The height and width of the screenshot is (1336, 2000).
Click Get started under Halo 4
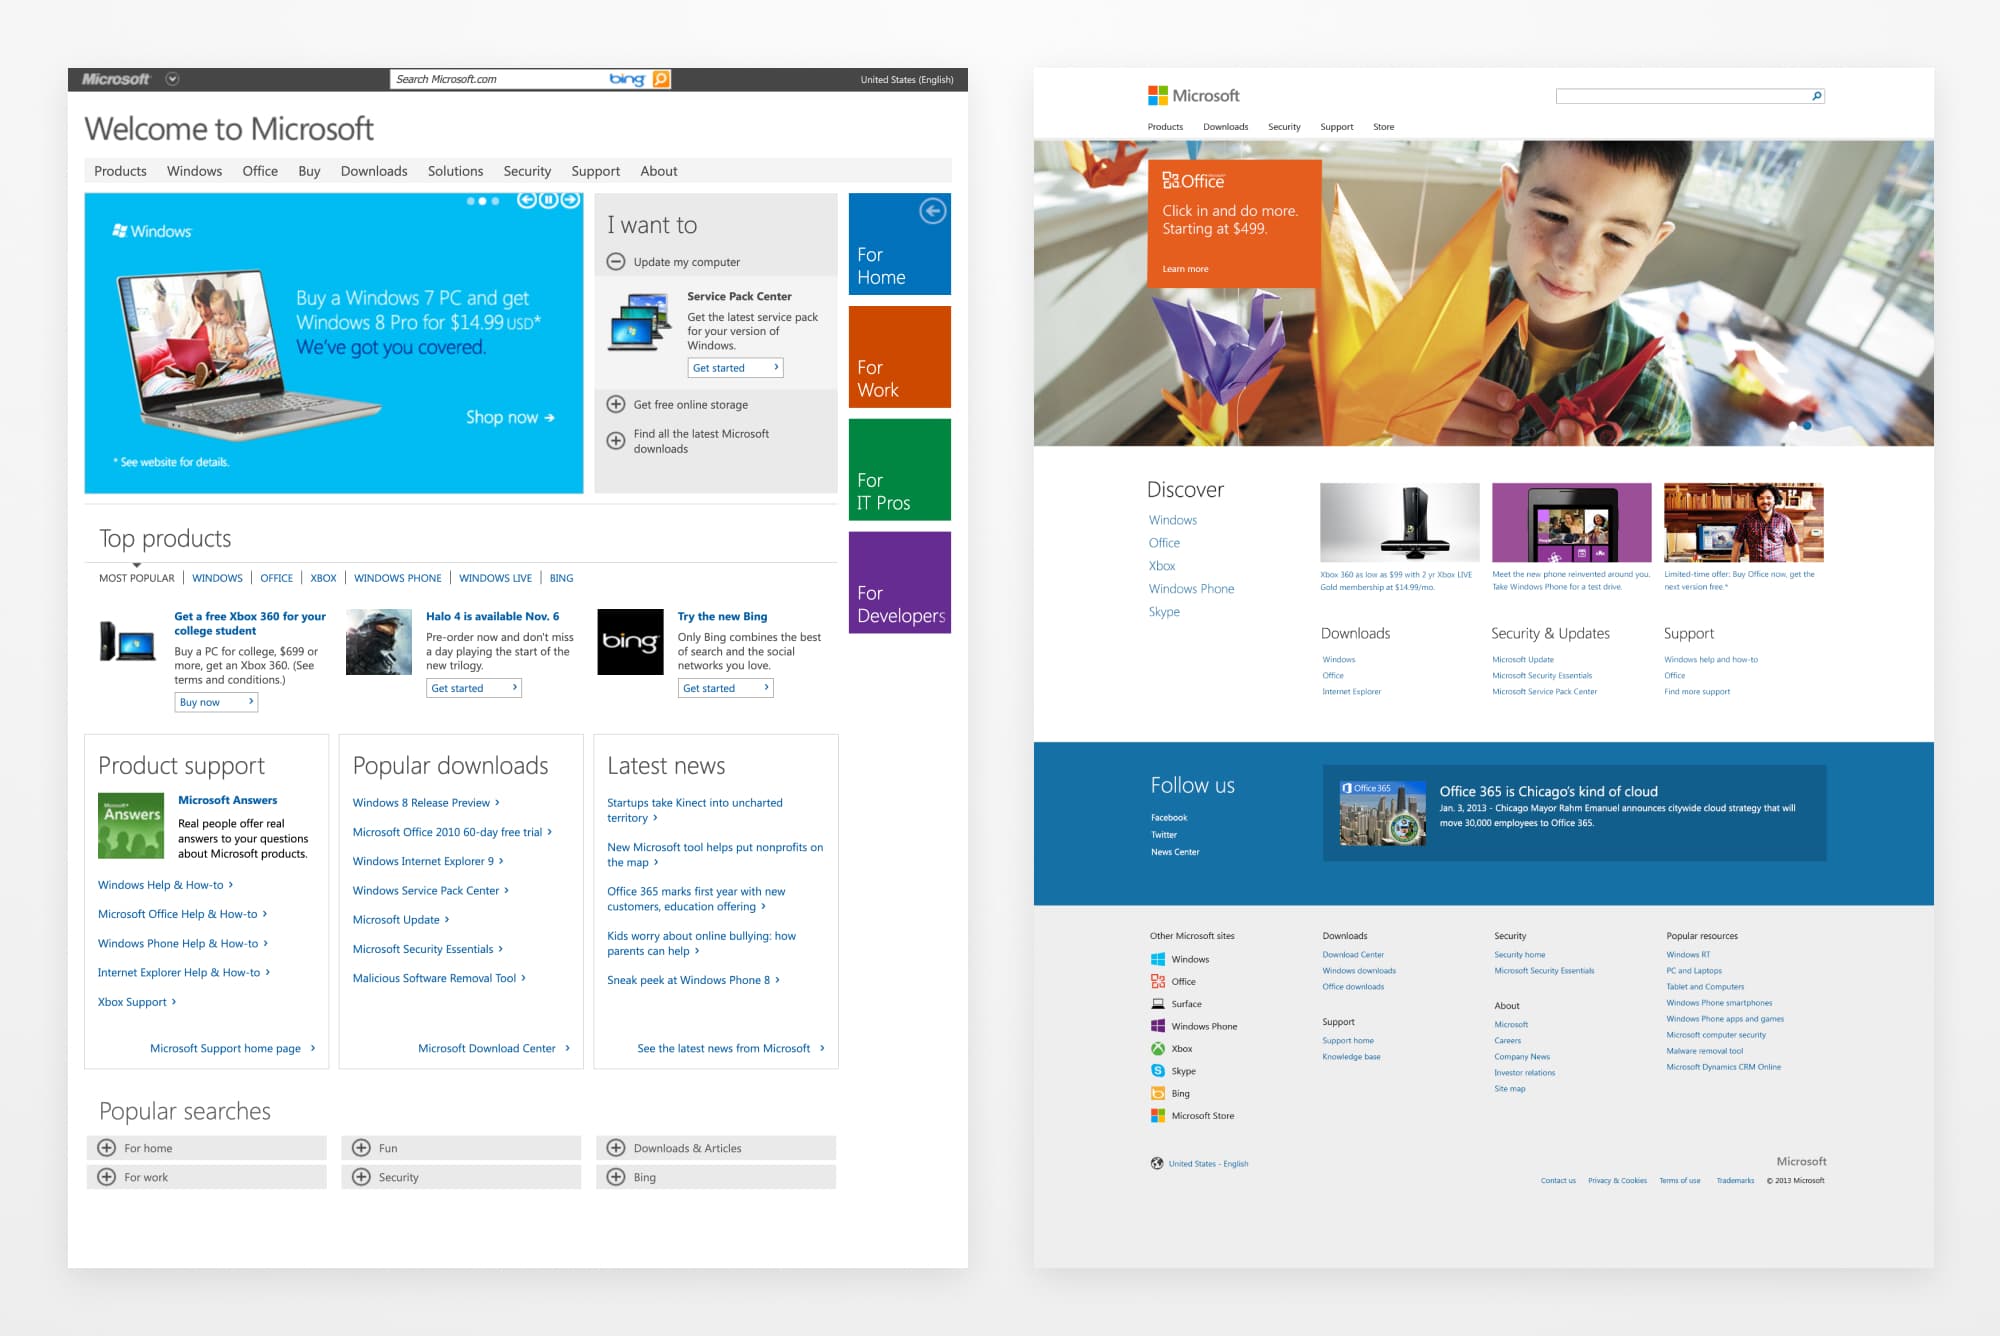[x=473, y=688]
